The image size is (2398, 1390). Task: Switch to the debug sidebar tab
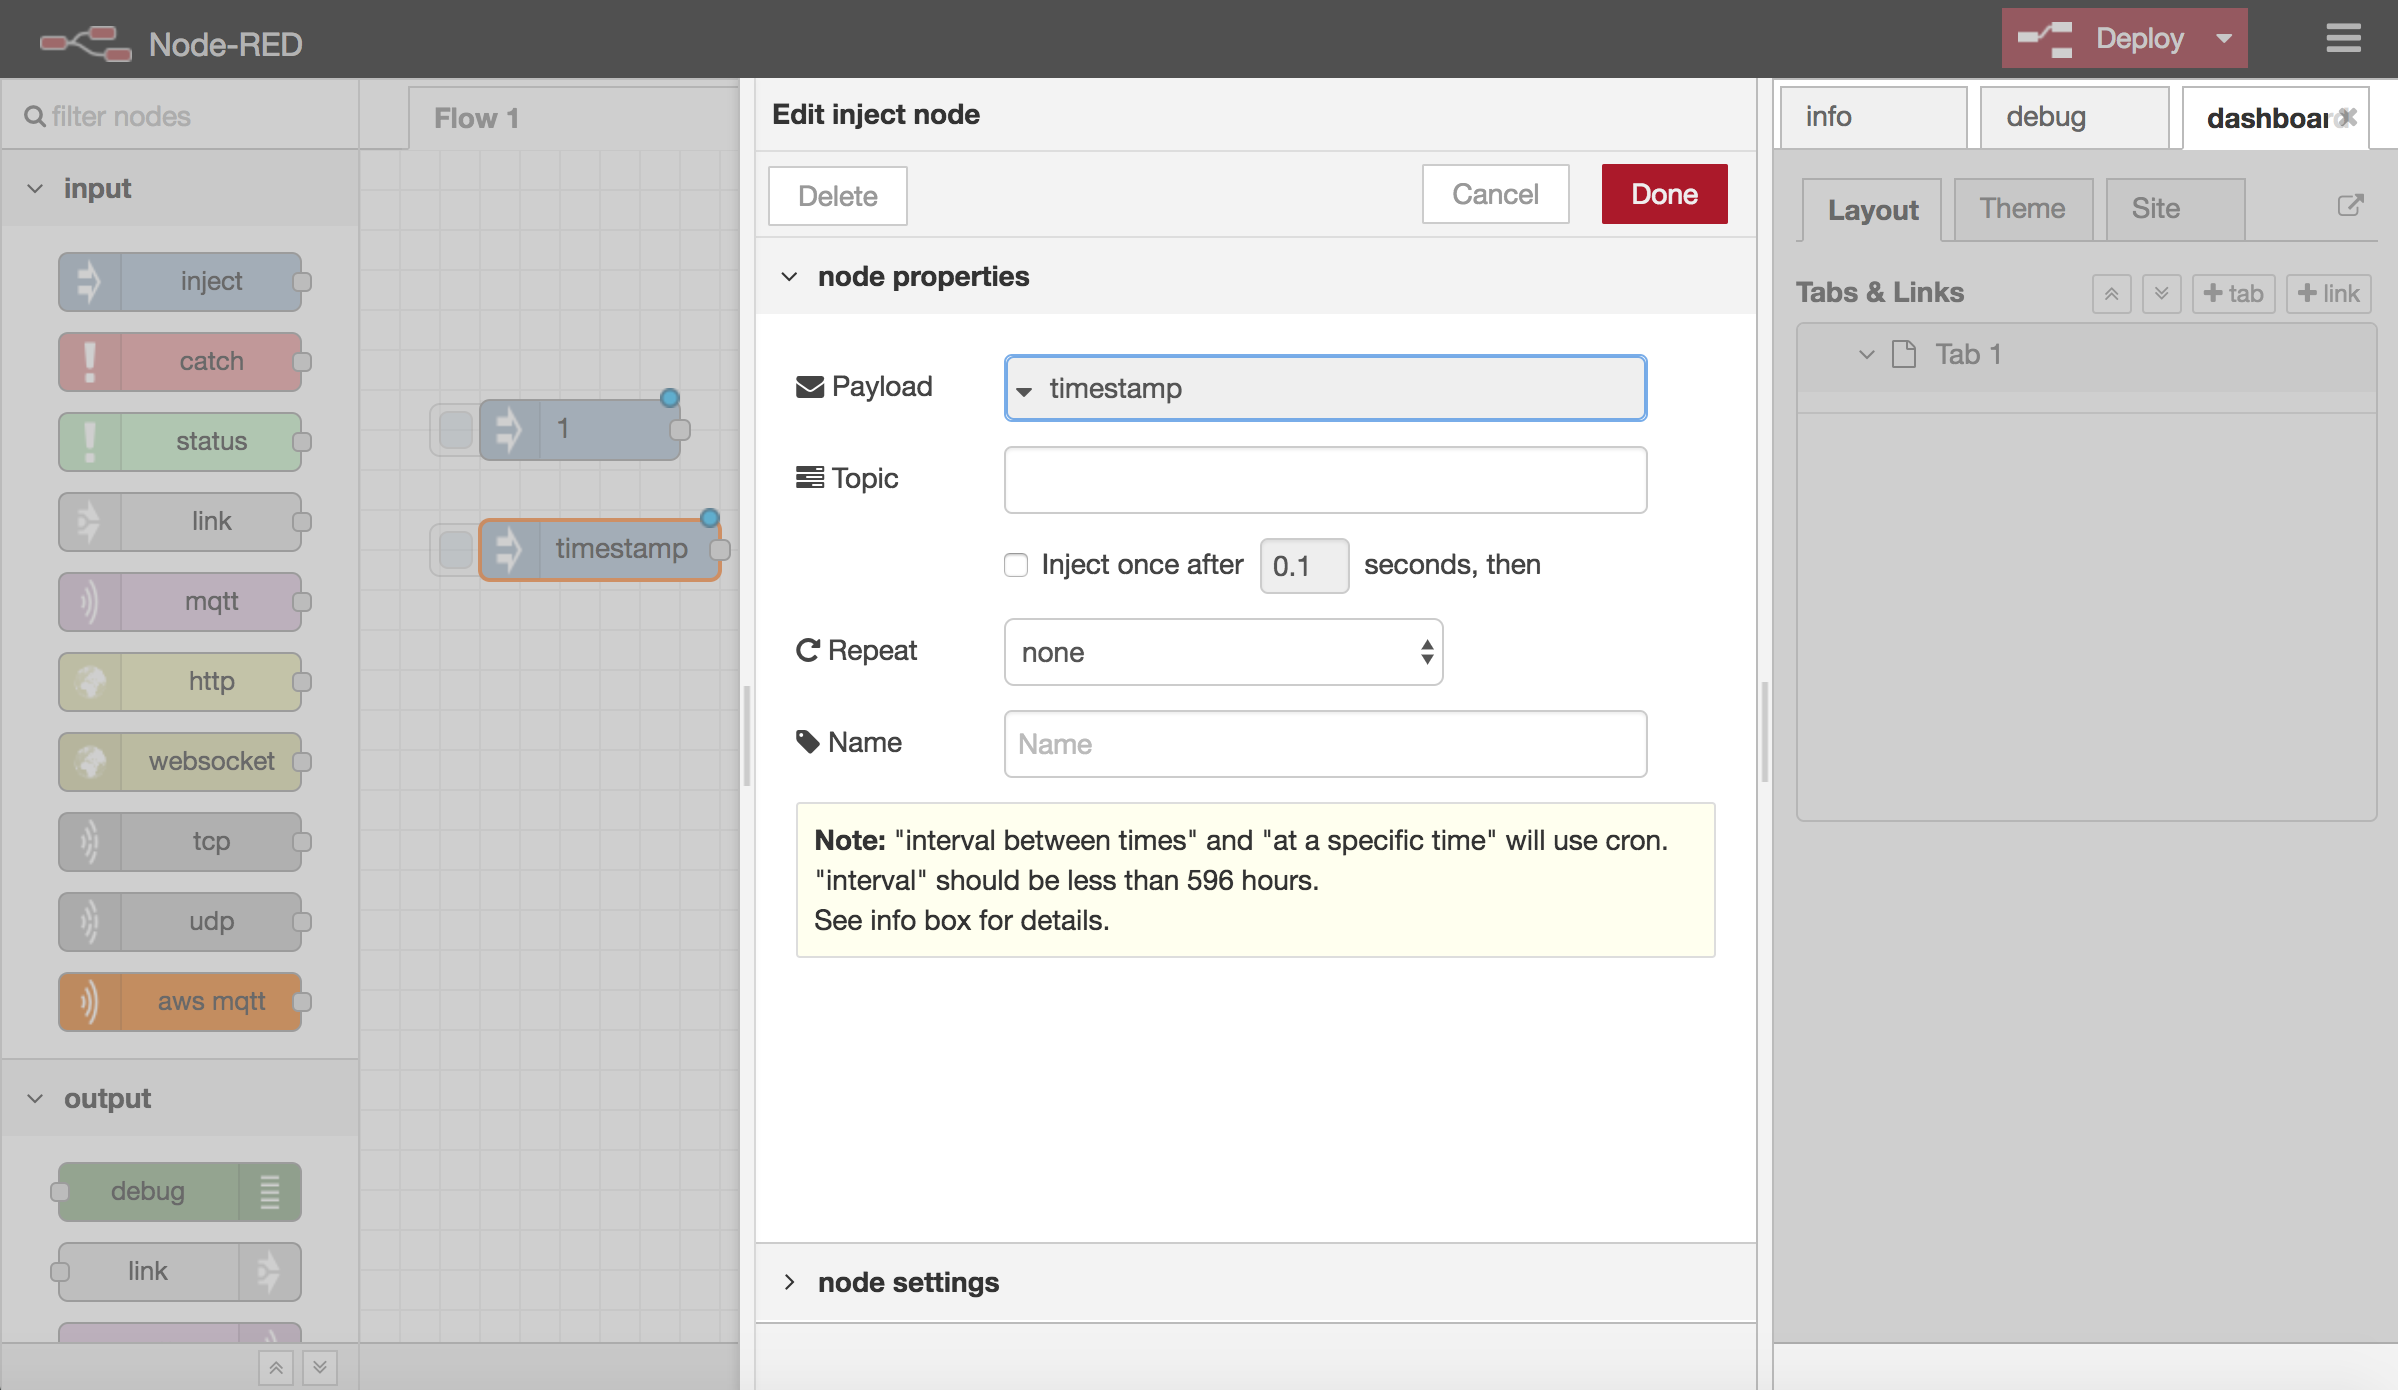(x=2074, y=117)
